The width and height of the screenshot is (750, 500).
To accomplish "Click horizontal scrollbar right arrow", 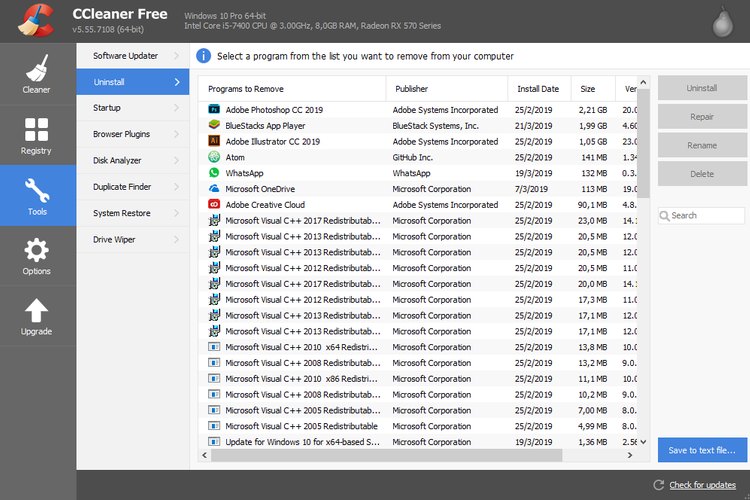I will tap(630, 455).
